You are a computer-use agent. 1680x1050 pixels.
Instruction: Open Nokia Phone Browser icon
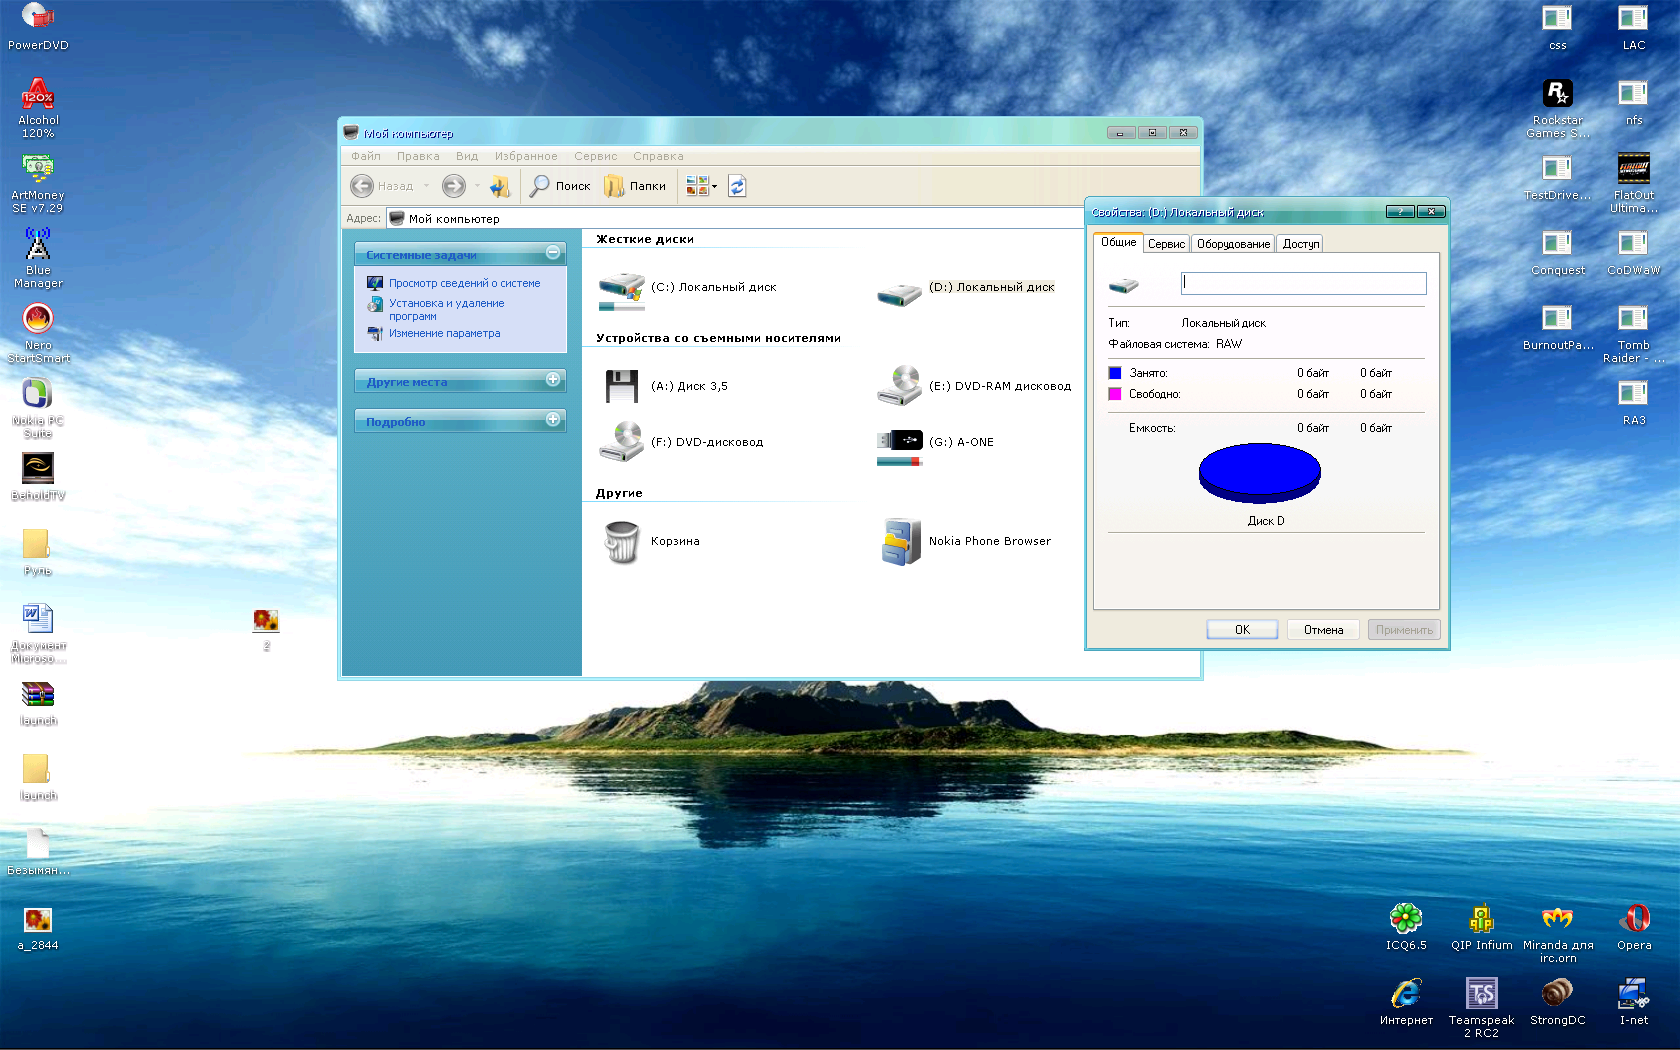[x=900, y=542]
